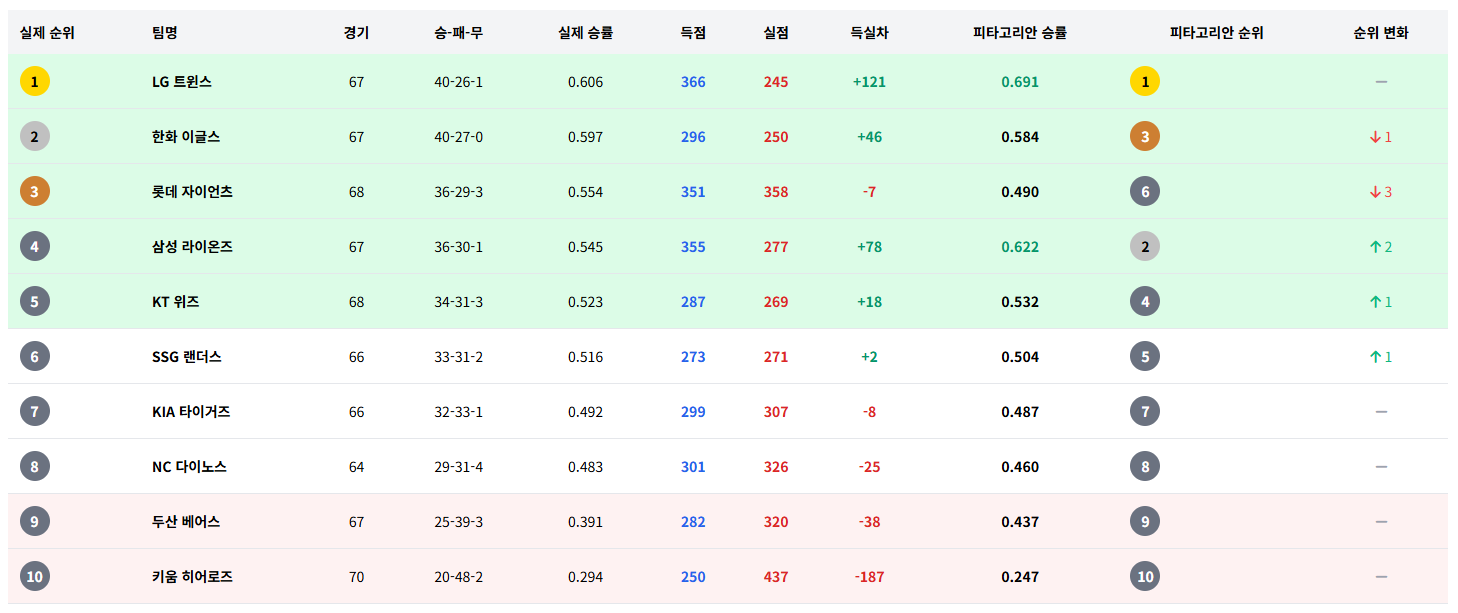Select team name KIA 타이거즈

[x=192, y=412]
